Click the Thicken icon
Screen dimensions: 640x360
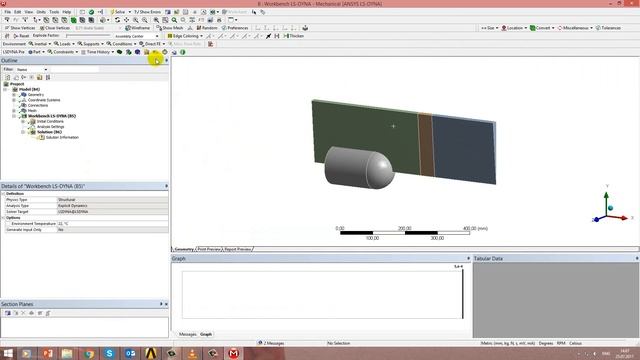(293, 36)
